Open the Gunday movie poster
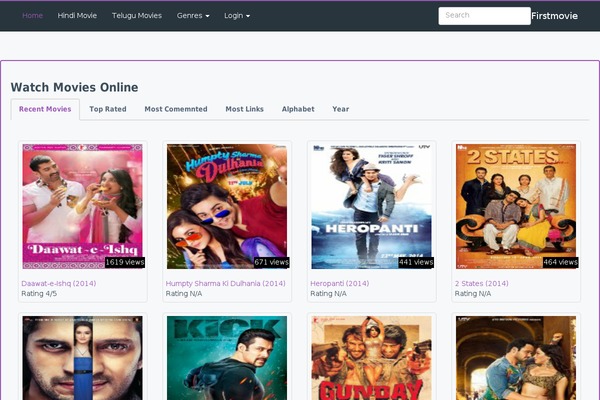 [x=372, y=358]
